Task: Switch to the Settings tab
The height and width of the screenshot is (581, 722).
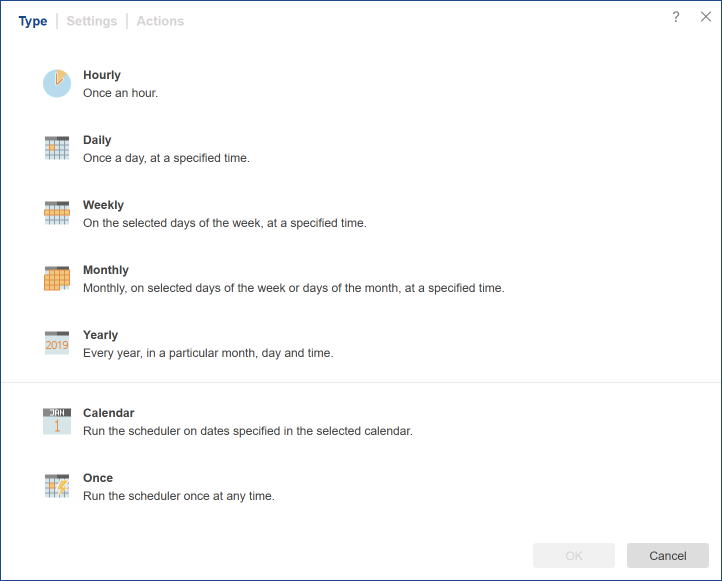Action: point(92,21)
